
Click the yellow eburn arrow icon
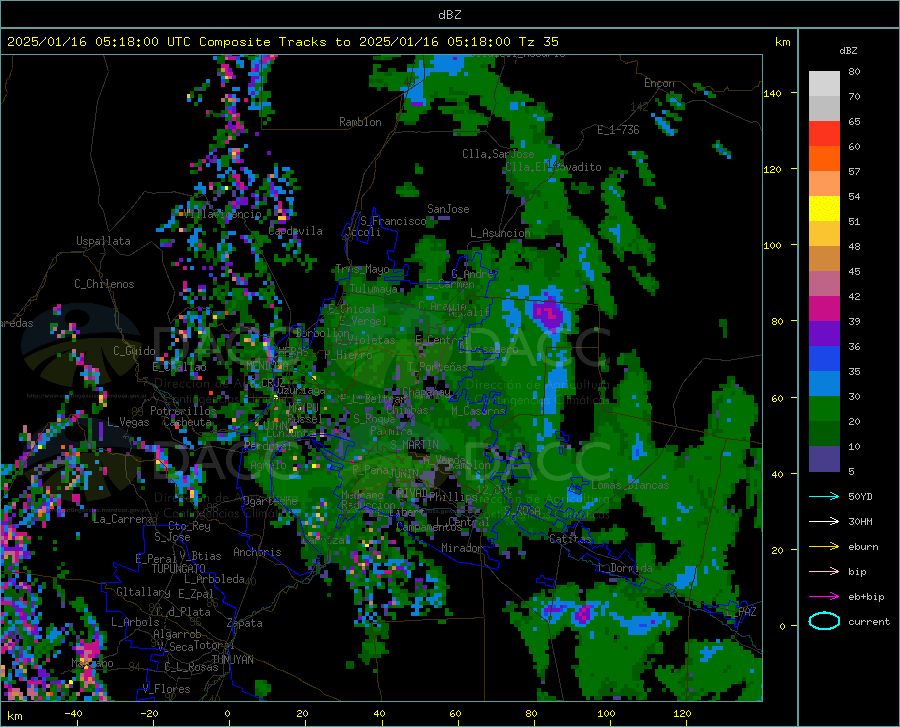[824, 547]
